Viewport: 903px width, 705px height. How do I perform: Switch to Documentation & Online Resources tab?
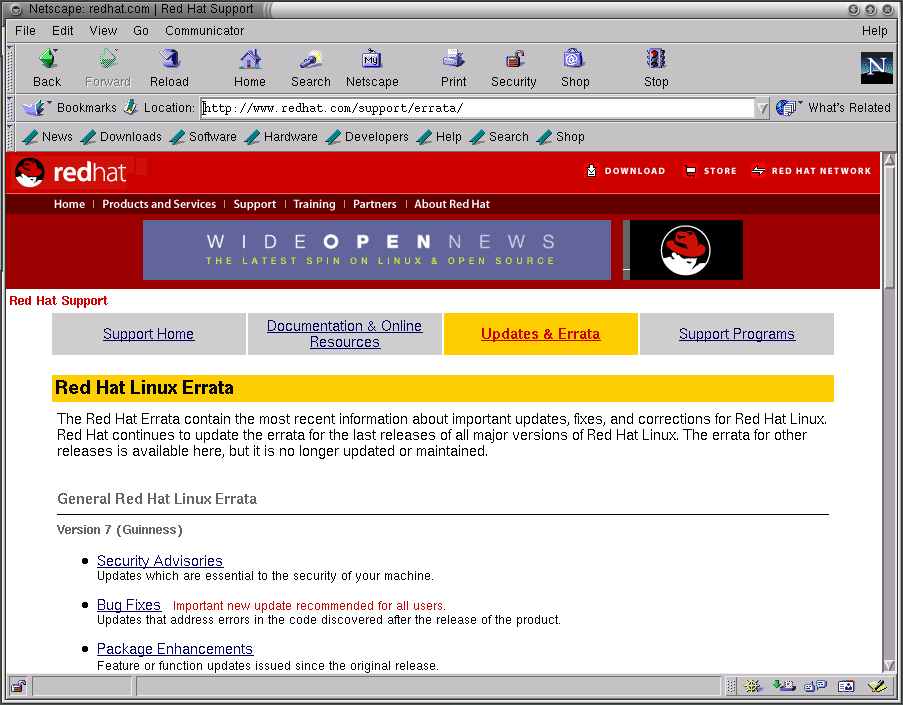tap(344, 334)
